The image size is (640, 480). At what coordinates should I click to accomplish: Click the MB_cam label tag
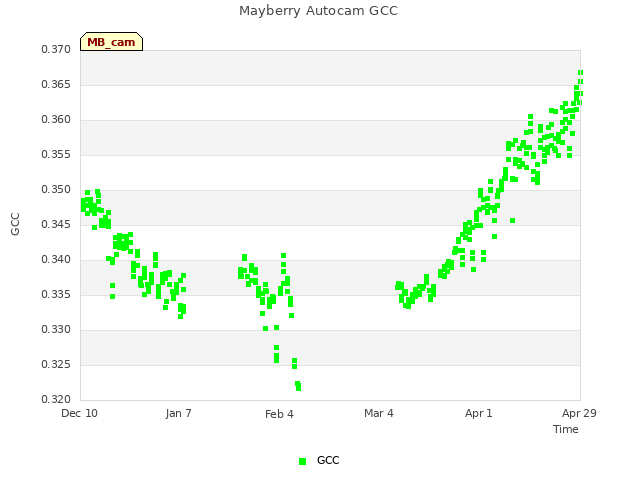coord(111,42)
